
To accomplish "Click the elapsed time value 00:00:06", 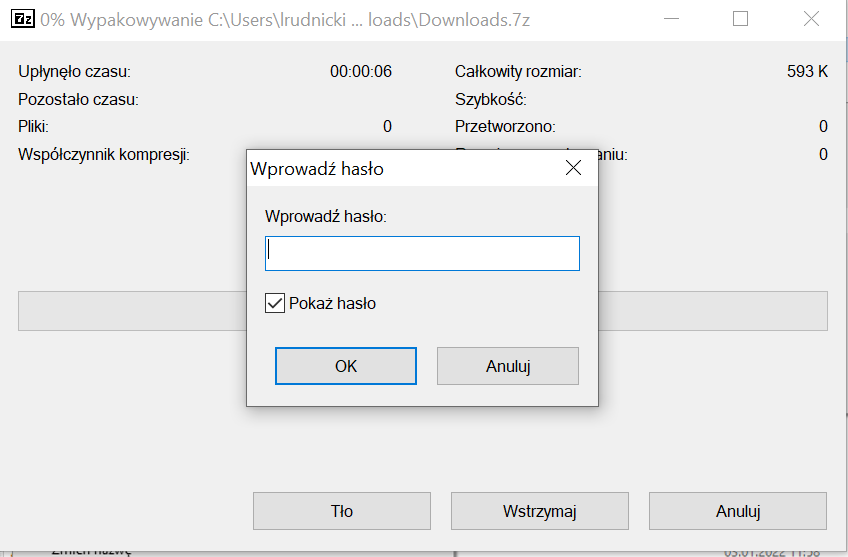I will [361, 71].
